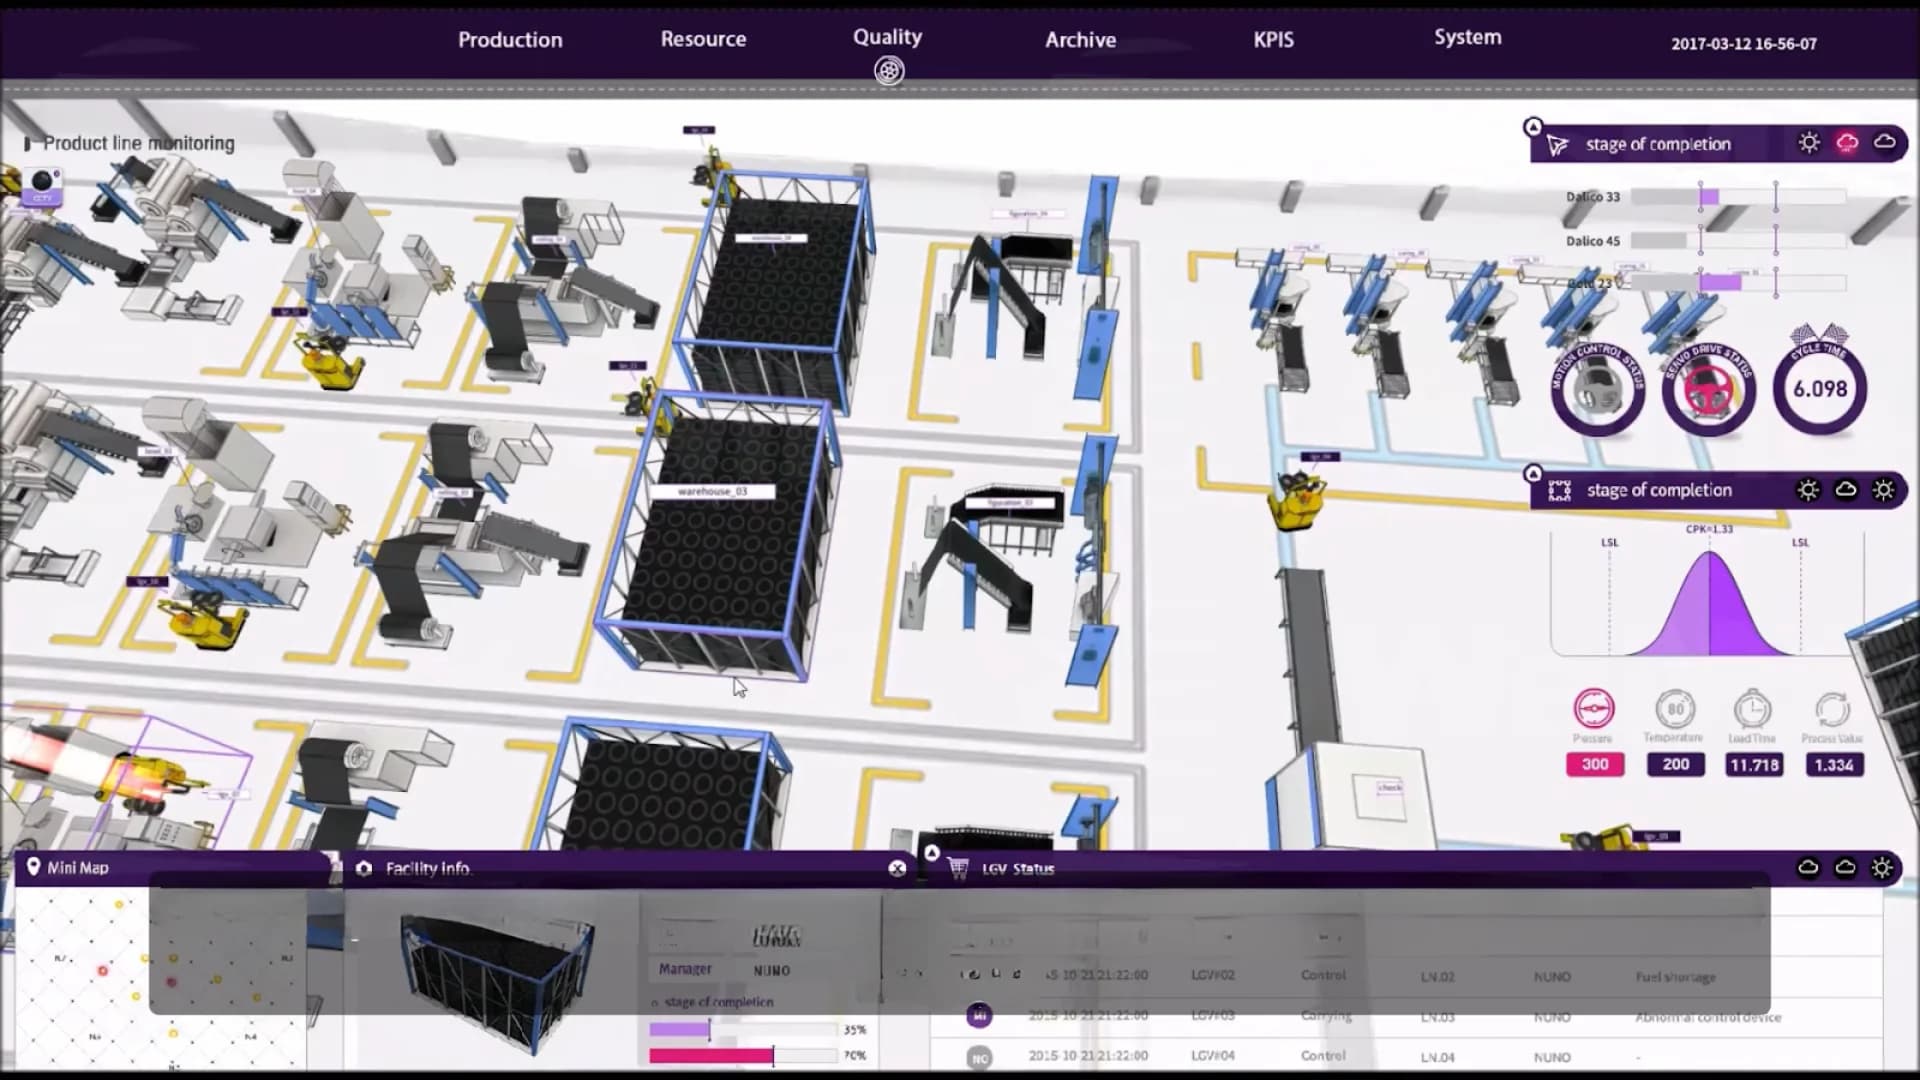This screenshot has width=1920, height=1080.
Task: Click the Dalico 33 progress bar
Action: coord(1738,197)
